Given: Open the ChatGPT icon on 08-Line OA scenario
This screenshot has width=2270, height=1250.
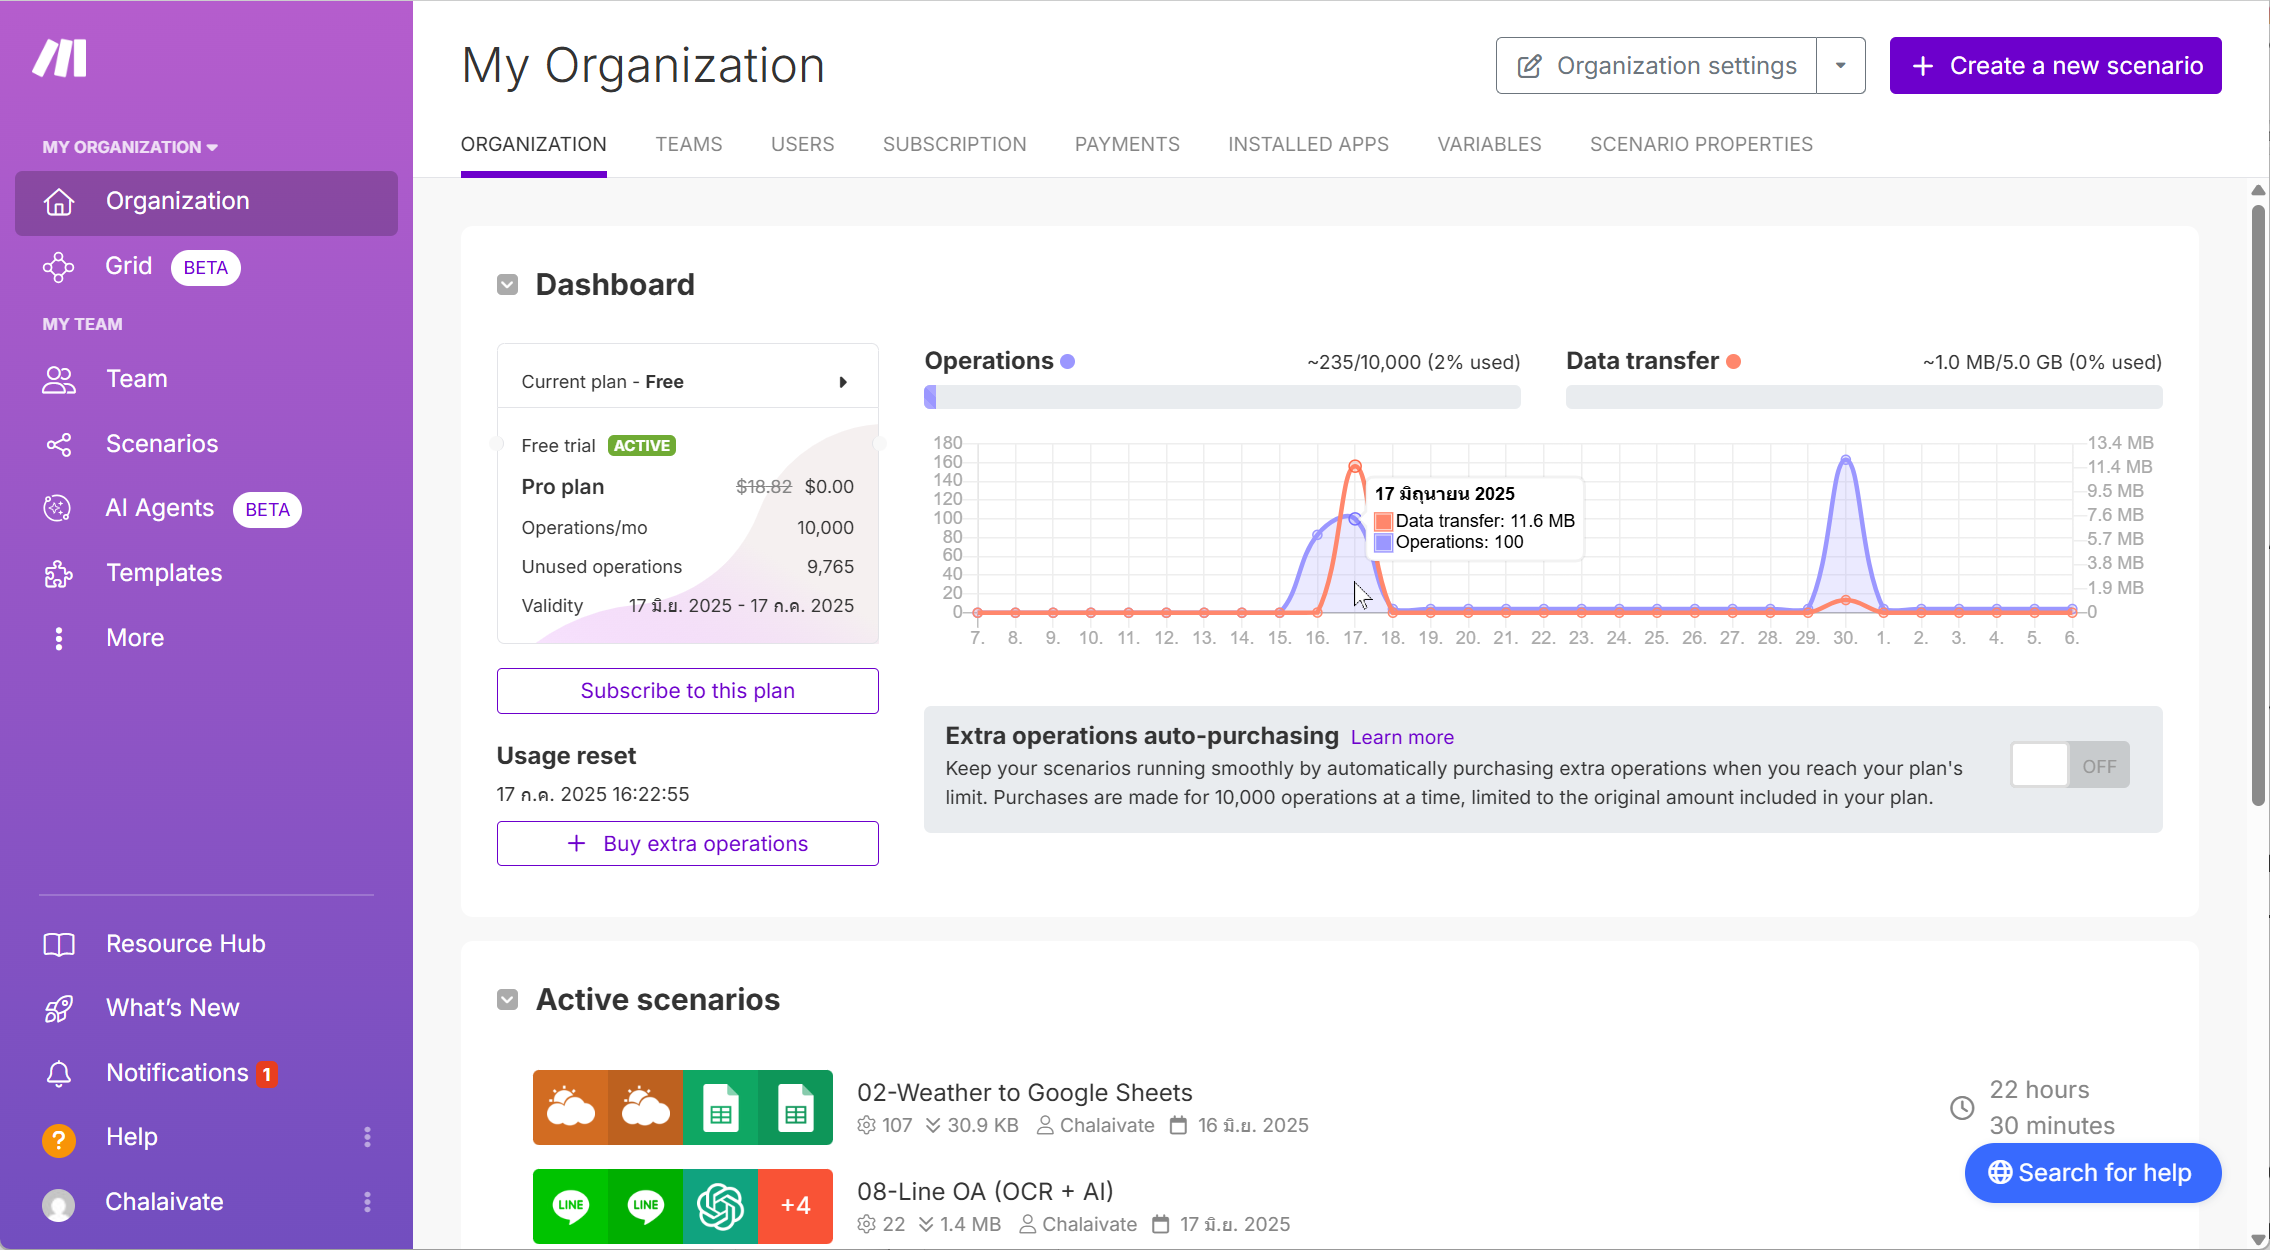Looking at the screenshot, I should click(x=720, y=1206).
